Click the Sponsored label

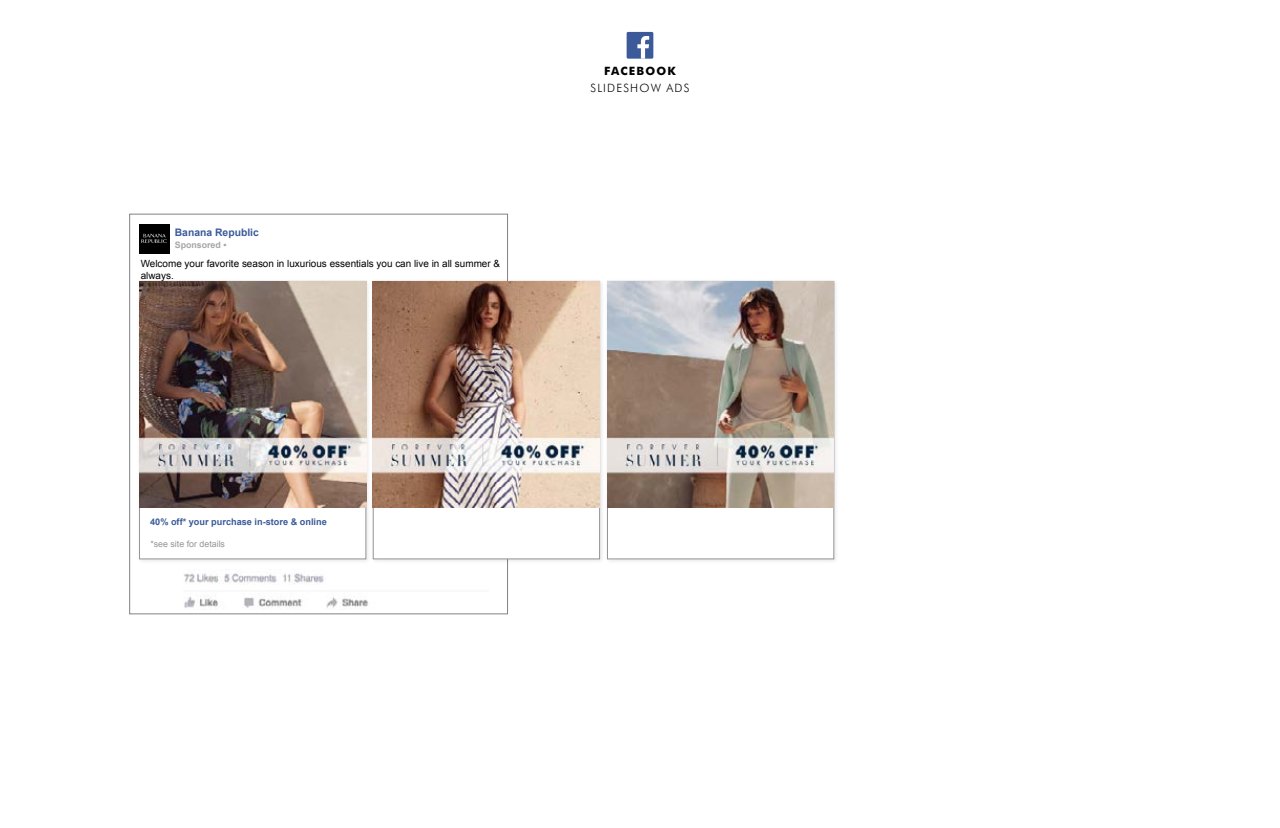198,245
